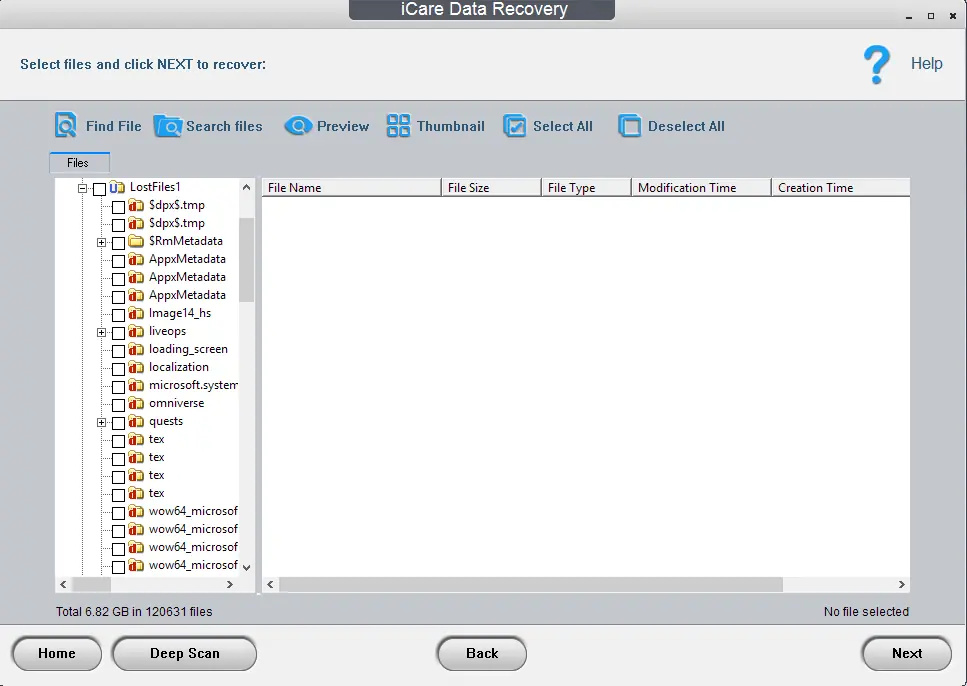Click the file list scroll-right arrow
Image resolution: width=967 pixels, height=686 pixels.
click(902, 584)
